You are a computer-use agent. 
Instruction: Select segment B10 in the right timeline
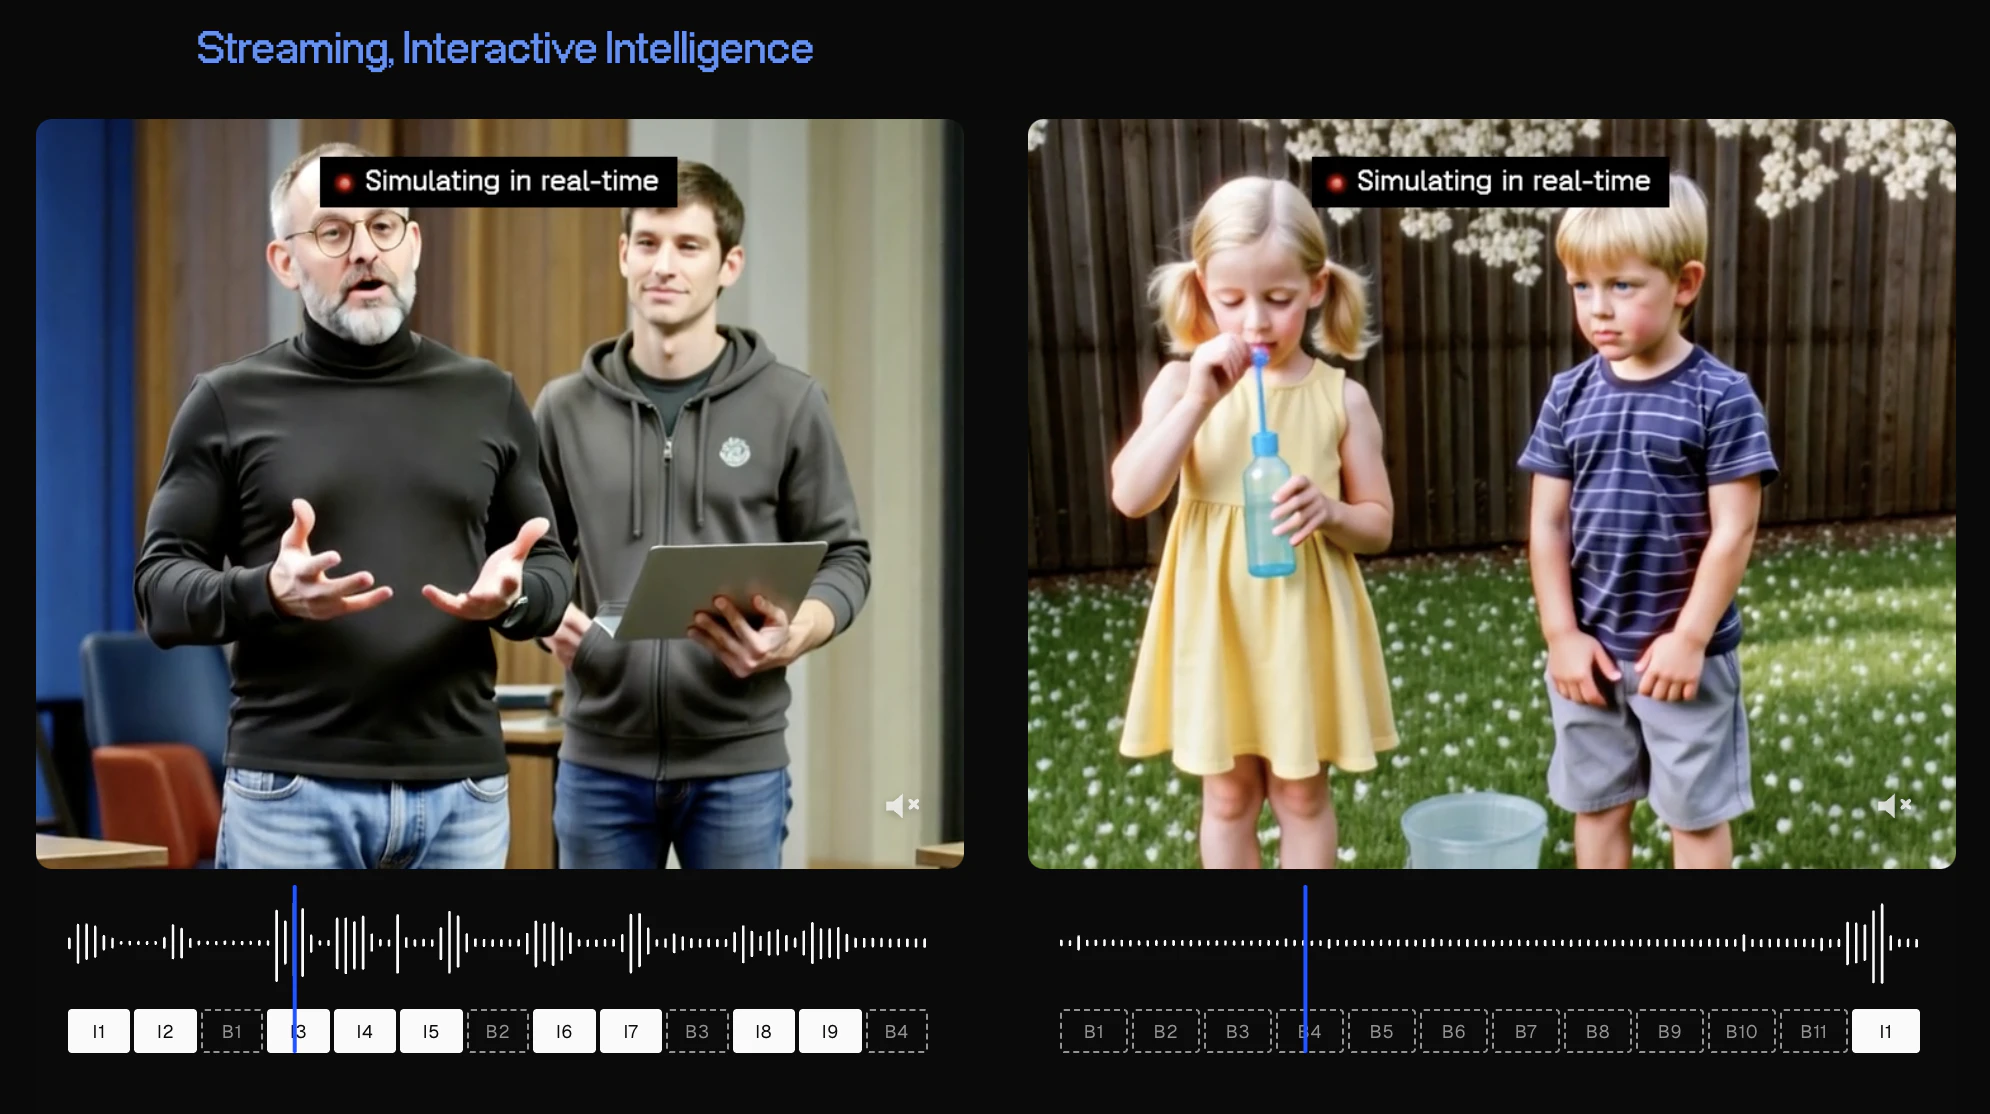point(1742,1031)
